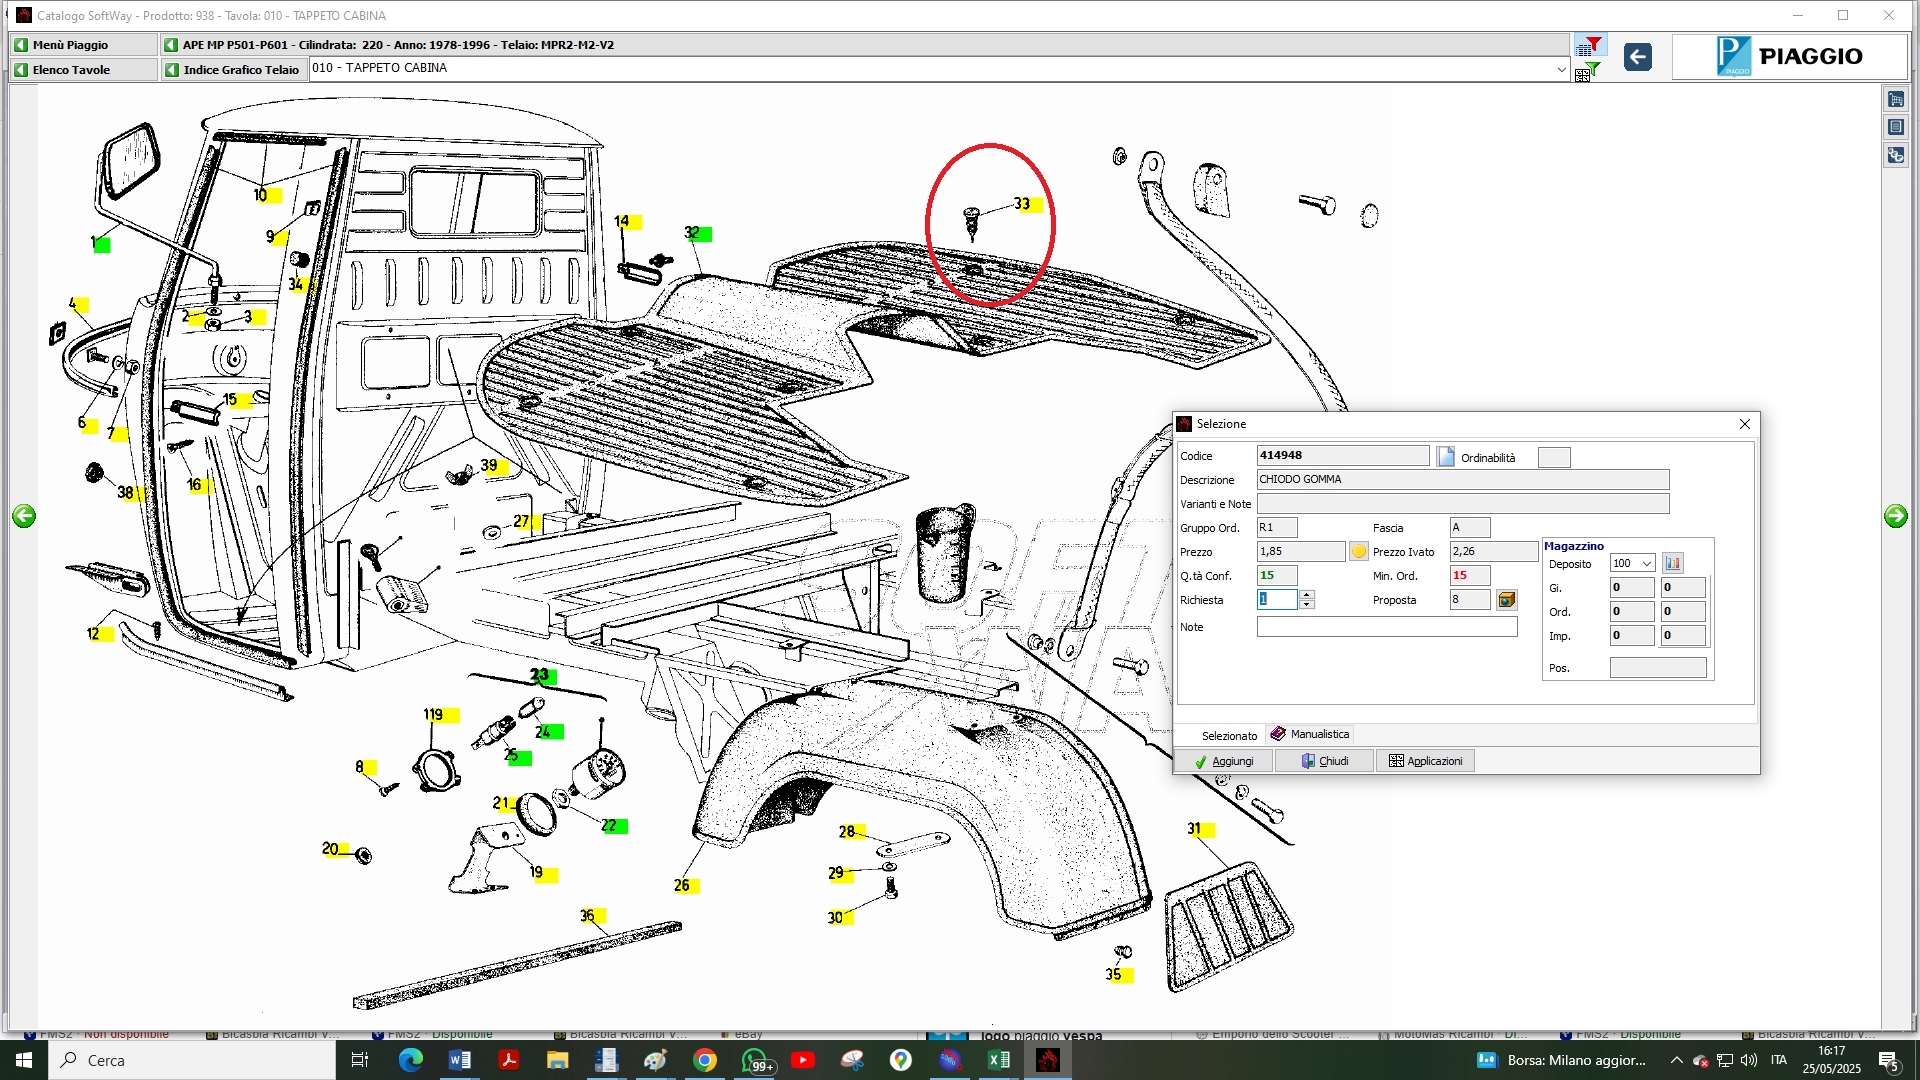The height and width of the screenshot is (1080, 1920).
Task: Go to previous table with green left arrow
Action: 24,516
